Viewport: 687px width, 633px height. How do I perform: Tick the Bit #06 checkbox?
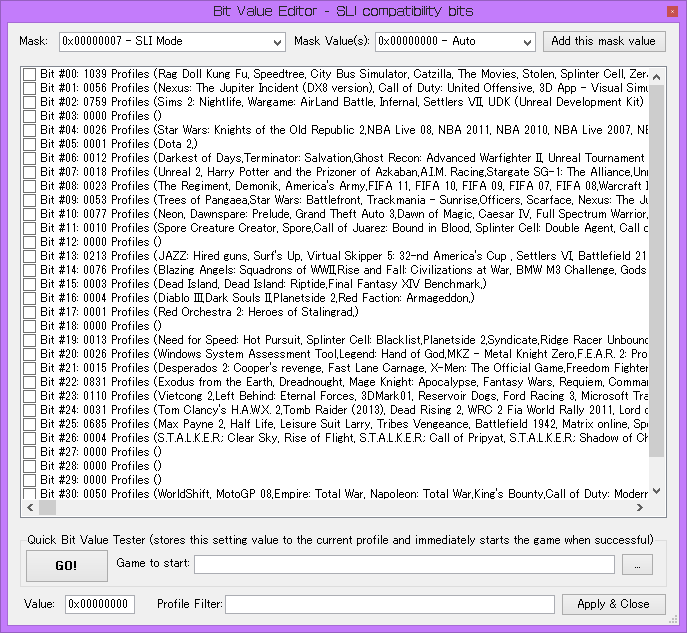click(x=29, y=158)
